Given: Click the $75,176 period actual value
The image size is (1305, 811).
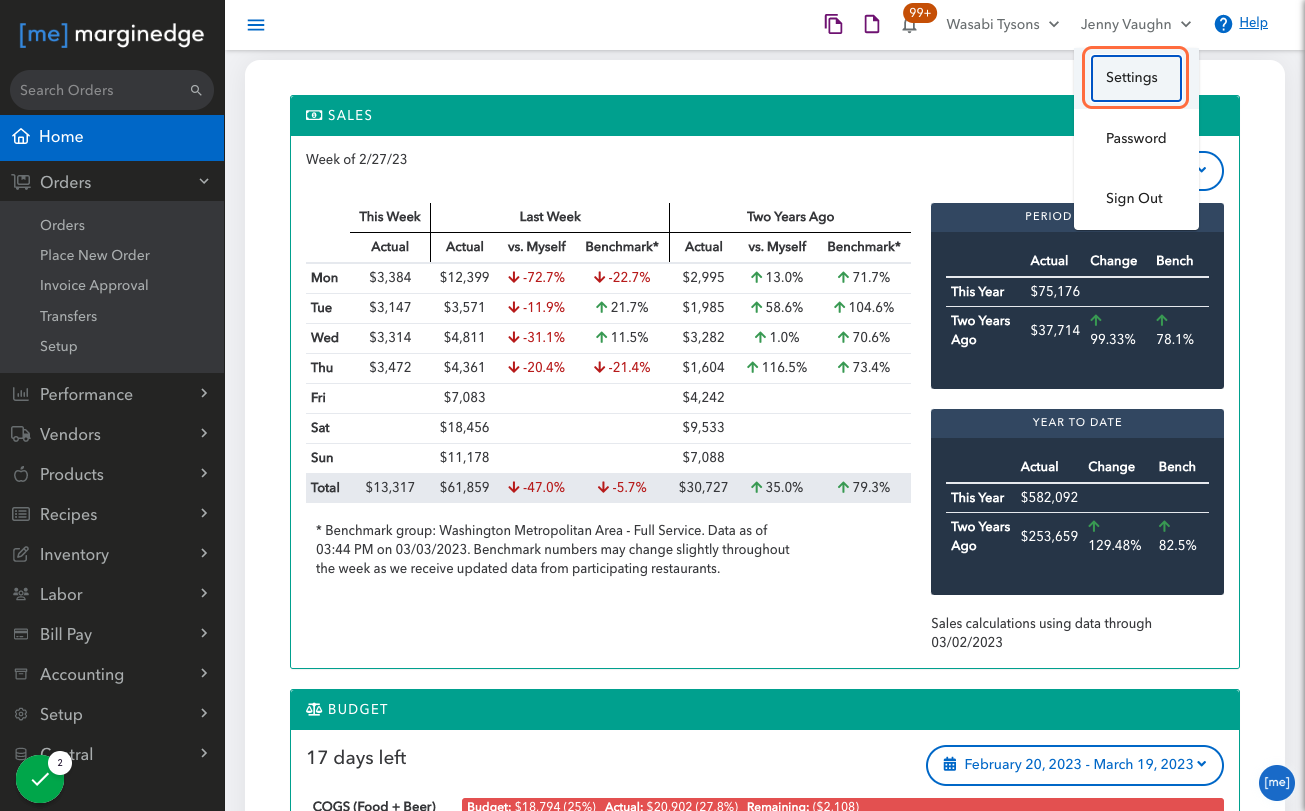Looking at the screenshot, I should (x=1055, y=292).
